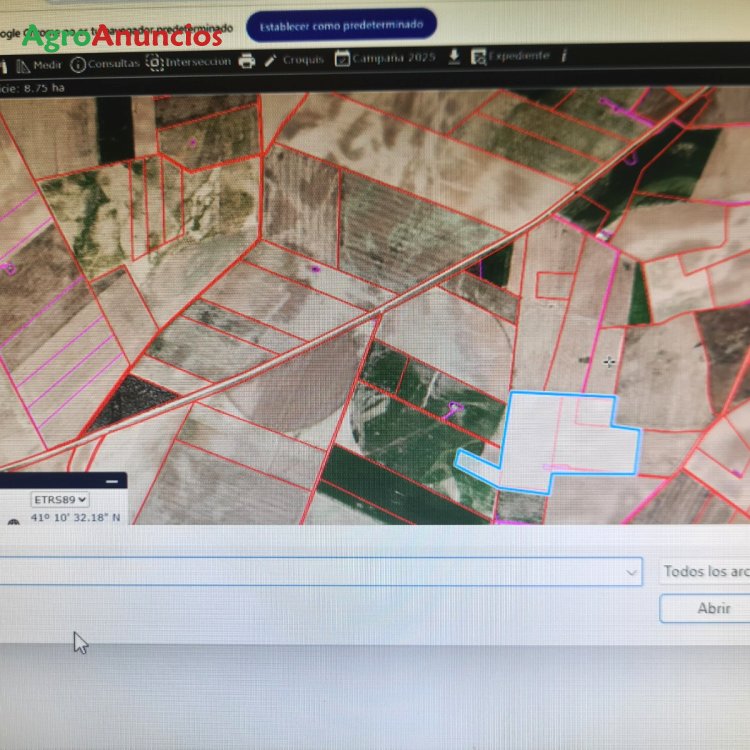Click the printer icon
The height and width of the screenshot is (750, 750).
247,61
